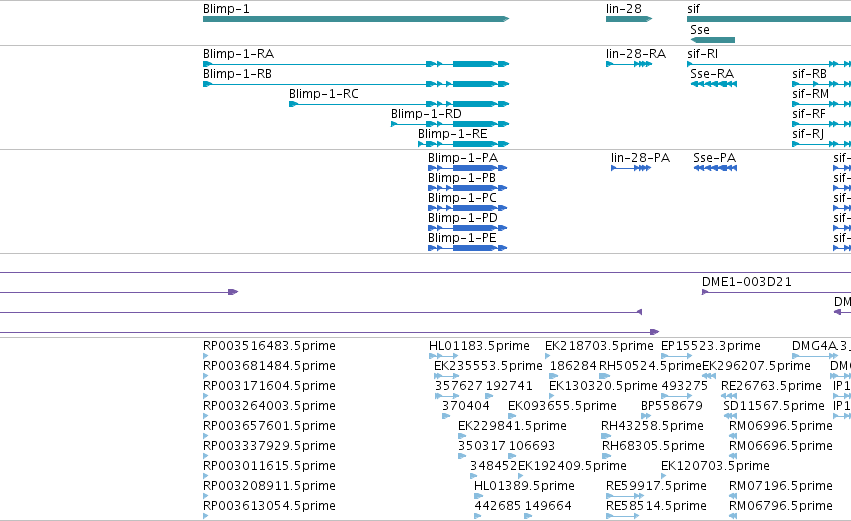Select the long teal Blimp-1 gene bar
The image size is (851, 521).
click(x=356, y=19)
